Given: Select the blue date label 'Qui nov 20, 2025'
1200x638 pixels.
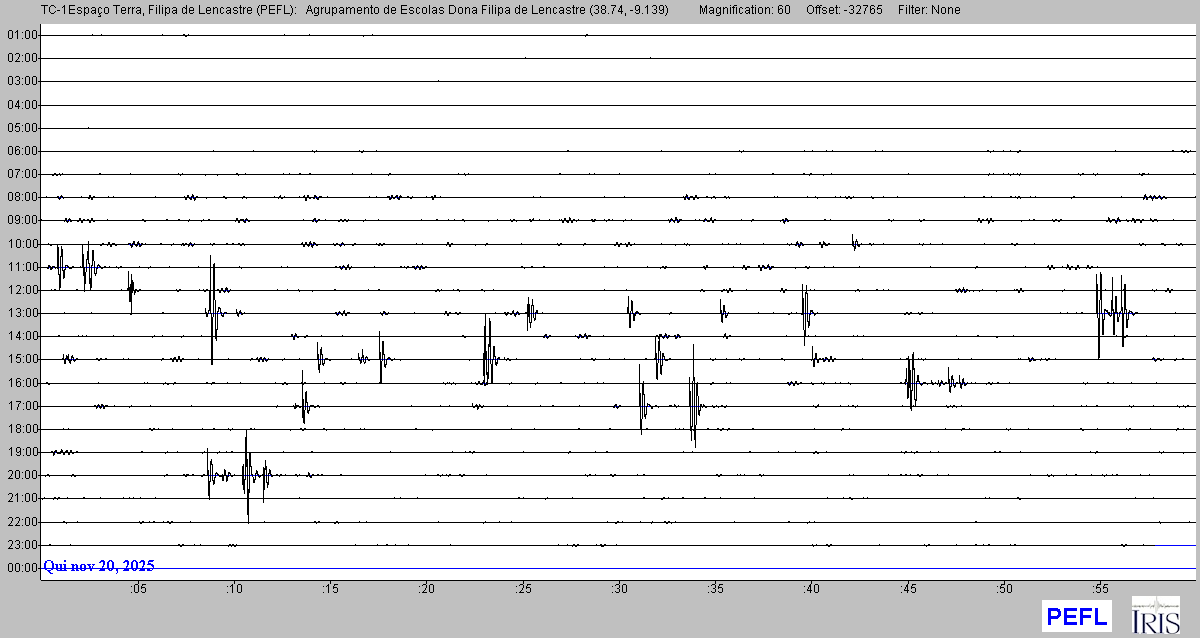Looking at the screenshot, I should (x=98, y=566).
